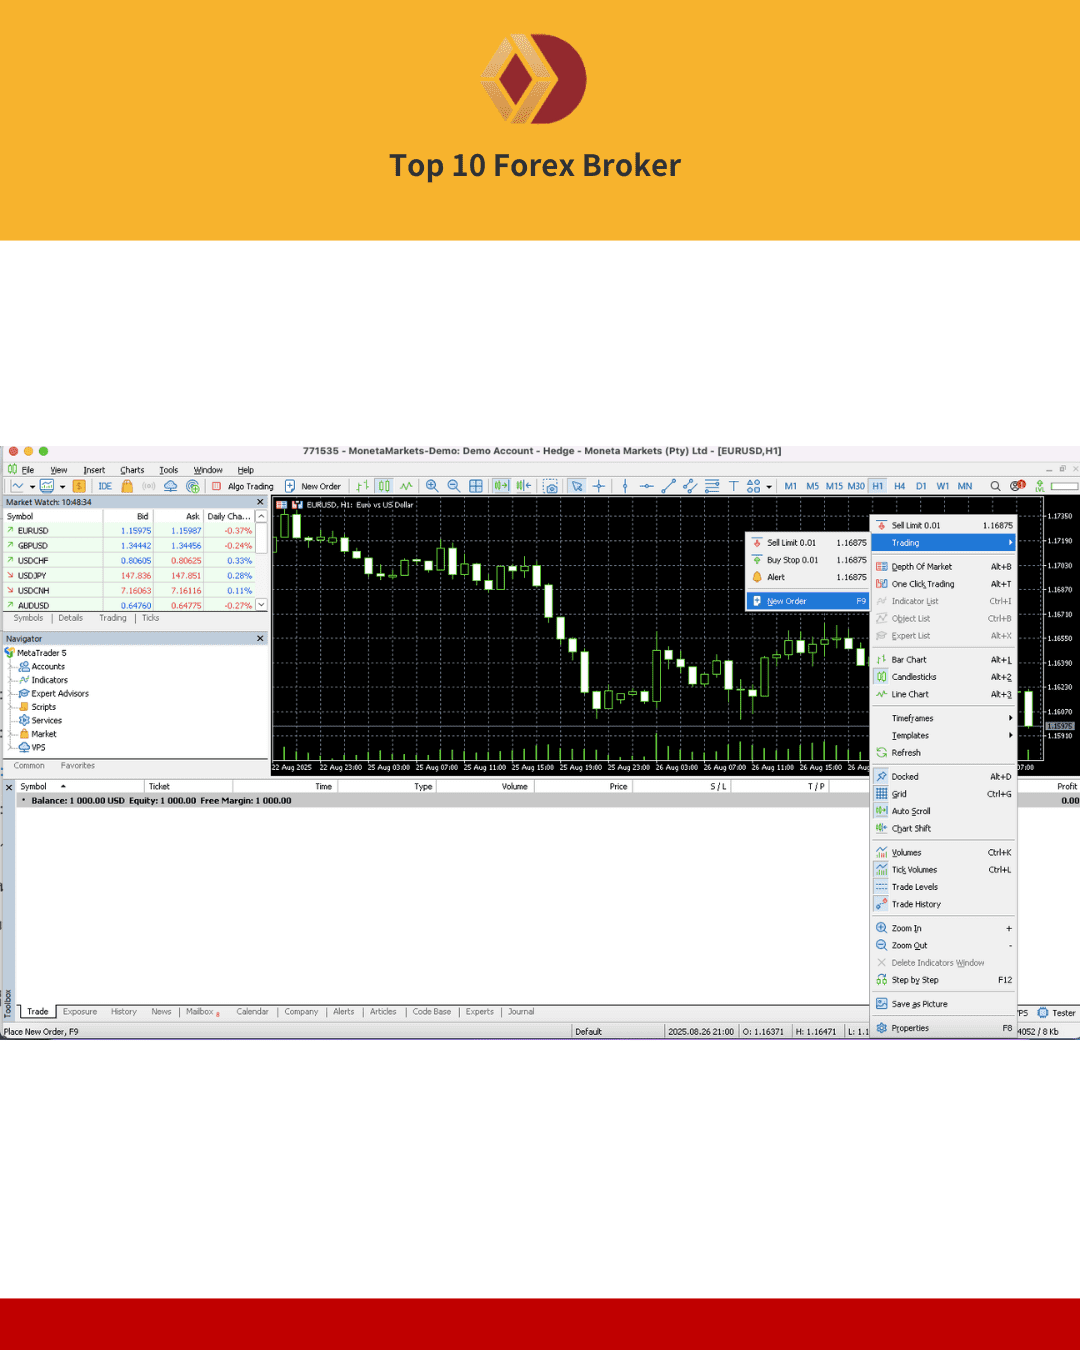Image resolution: width=1080 pixels, height=1350 pixels.
Task: Expand the Indicators node in Navigator
Action: click(49, 680)
